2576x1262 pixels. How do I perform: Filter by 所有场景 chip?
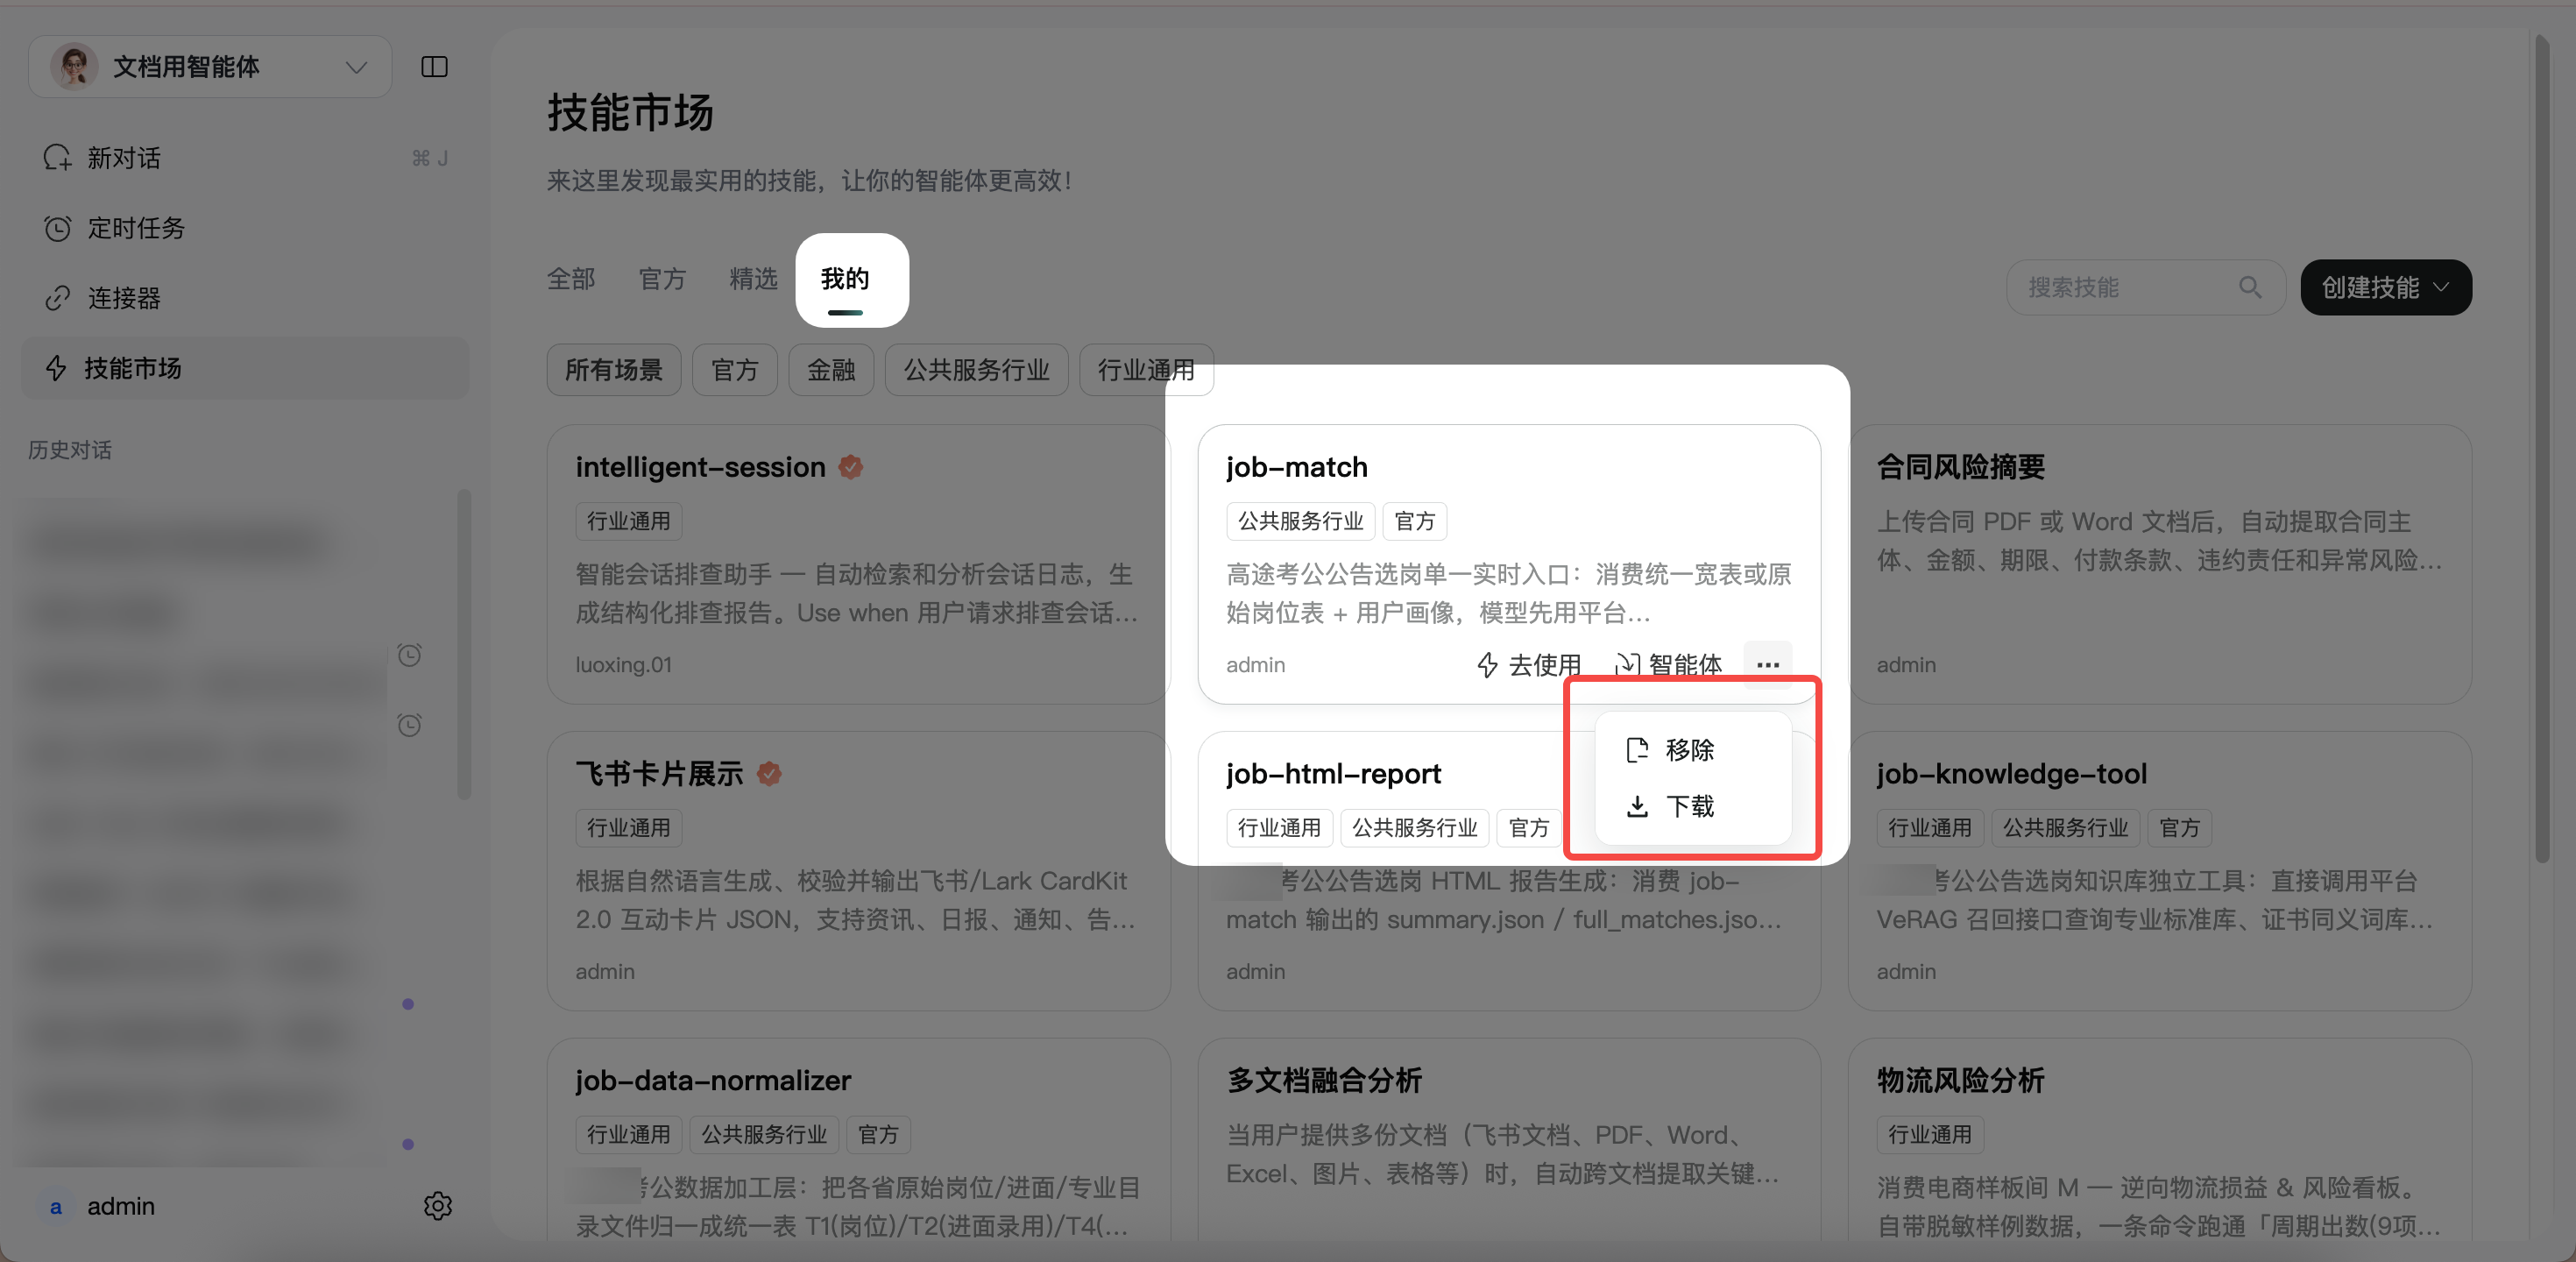(x=614, y=370)
